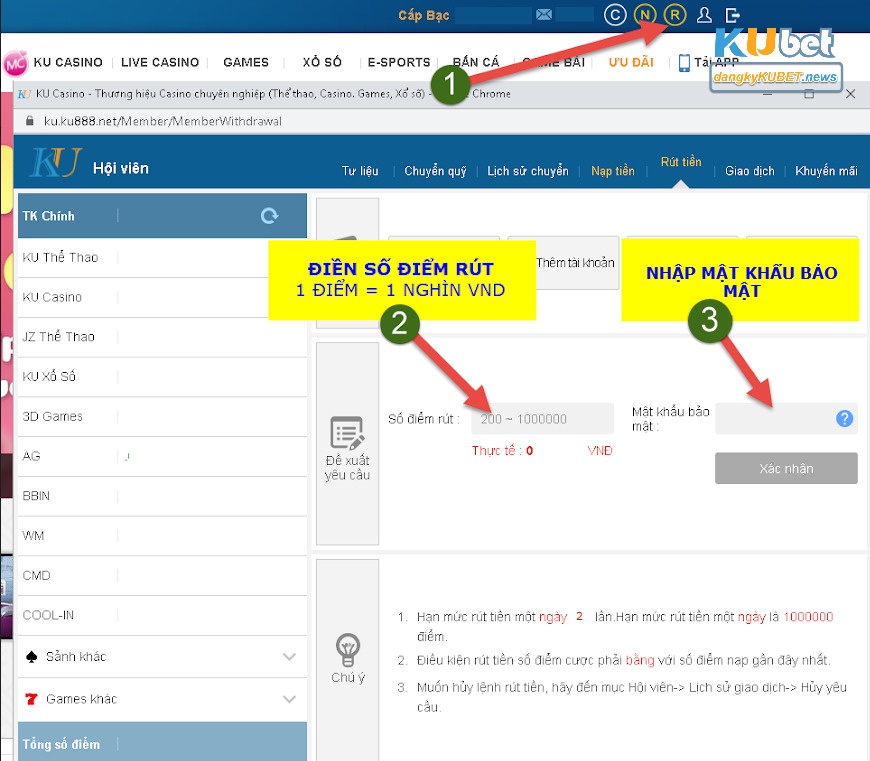870x761 pixels.
Task: Select the COOL-IN account row
Action: pos(162,615)
